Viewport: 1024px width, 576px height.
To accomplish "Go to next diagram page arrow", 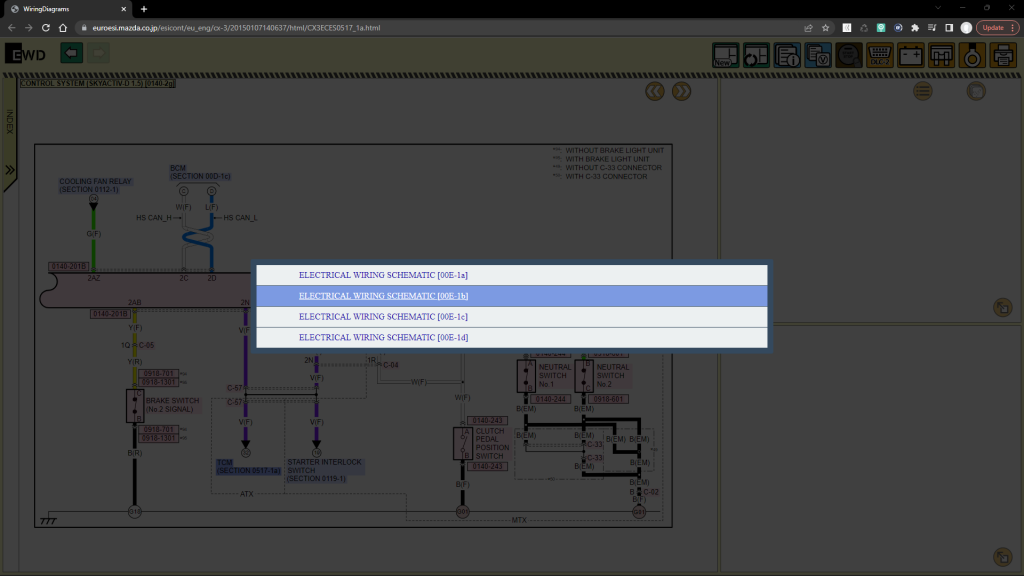I will [681, 92].
